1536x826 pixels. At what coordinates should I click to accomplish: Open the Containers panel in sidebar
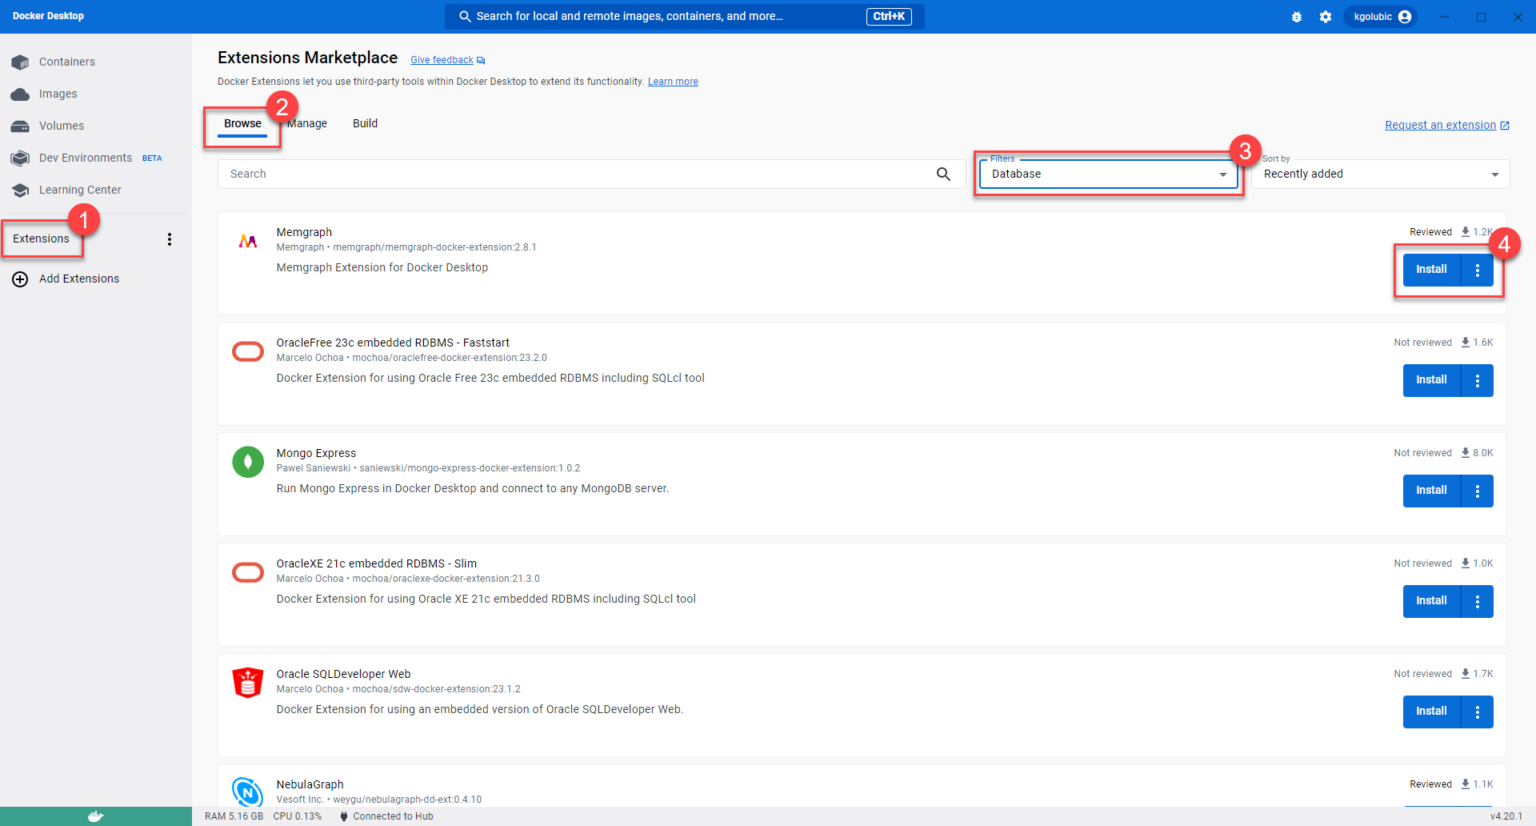(64, 61)
